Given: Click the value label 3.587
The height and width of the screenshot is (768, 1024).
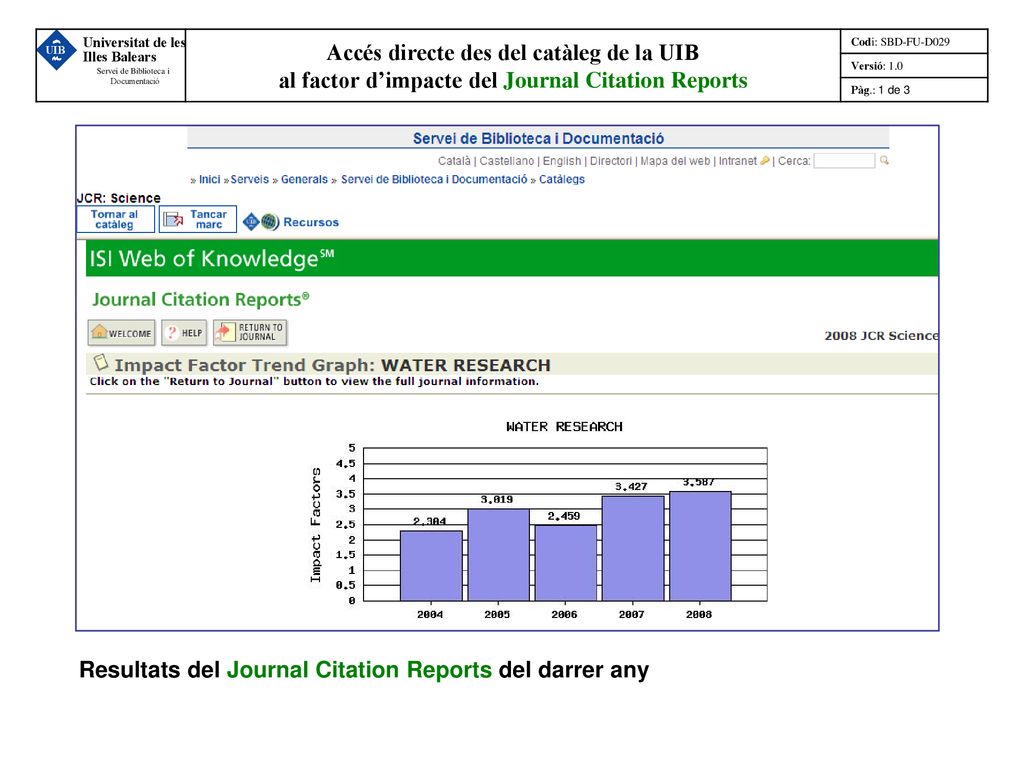Looking at the screenshot, I should click(699, 483).
